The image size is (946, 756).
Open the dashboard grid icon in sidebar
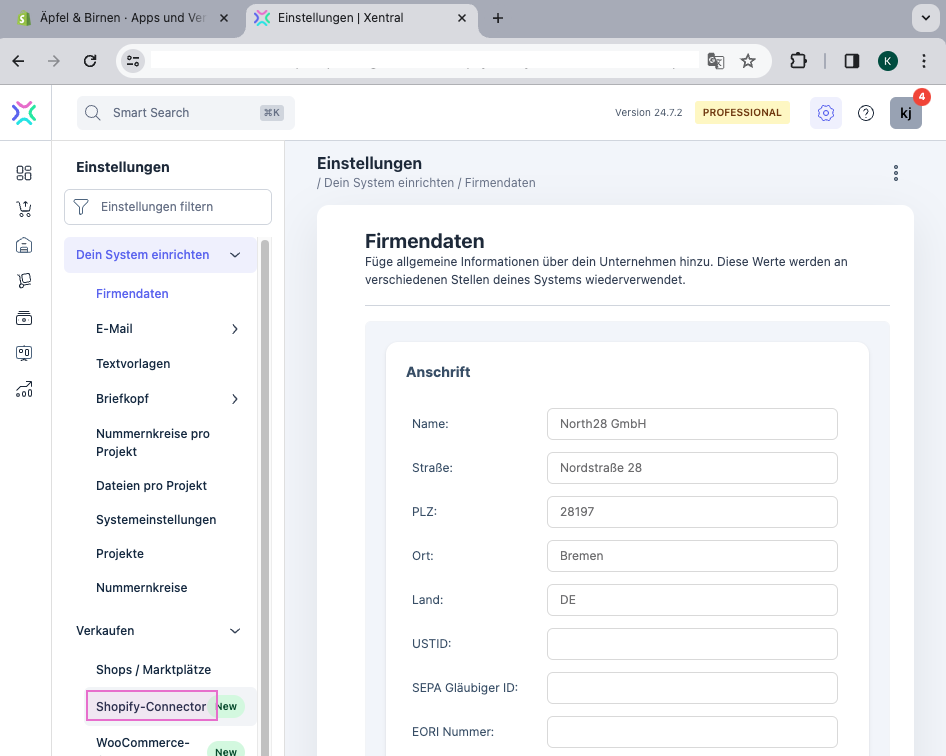(x=24, y=173)
